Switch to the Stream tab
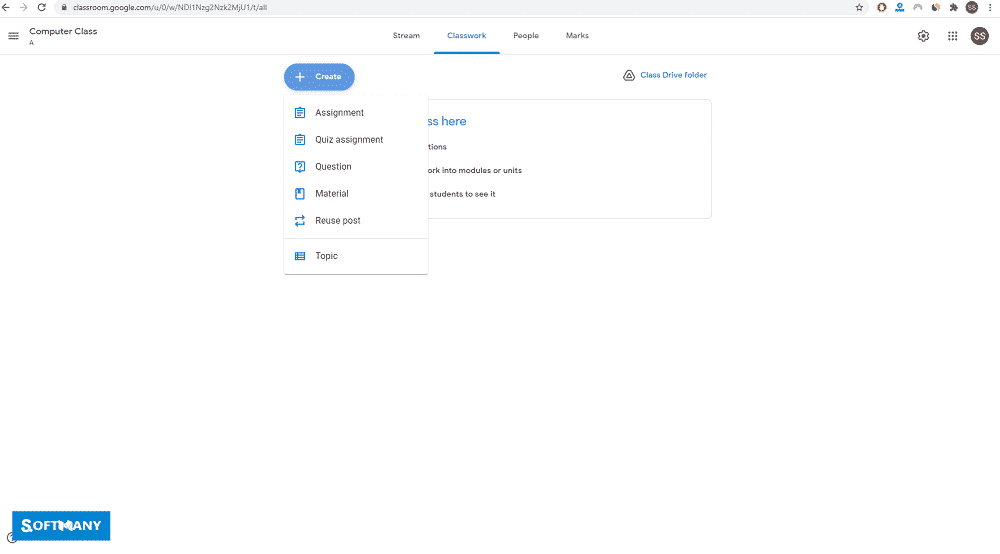1000x554 pixels. pos(406,36)
